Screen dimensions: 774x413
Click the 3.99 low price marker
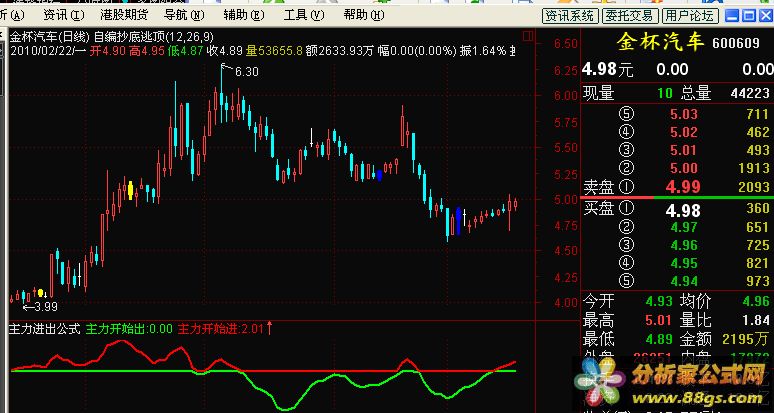coord(46,307)
